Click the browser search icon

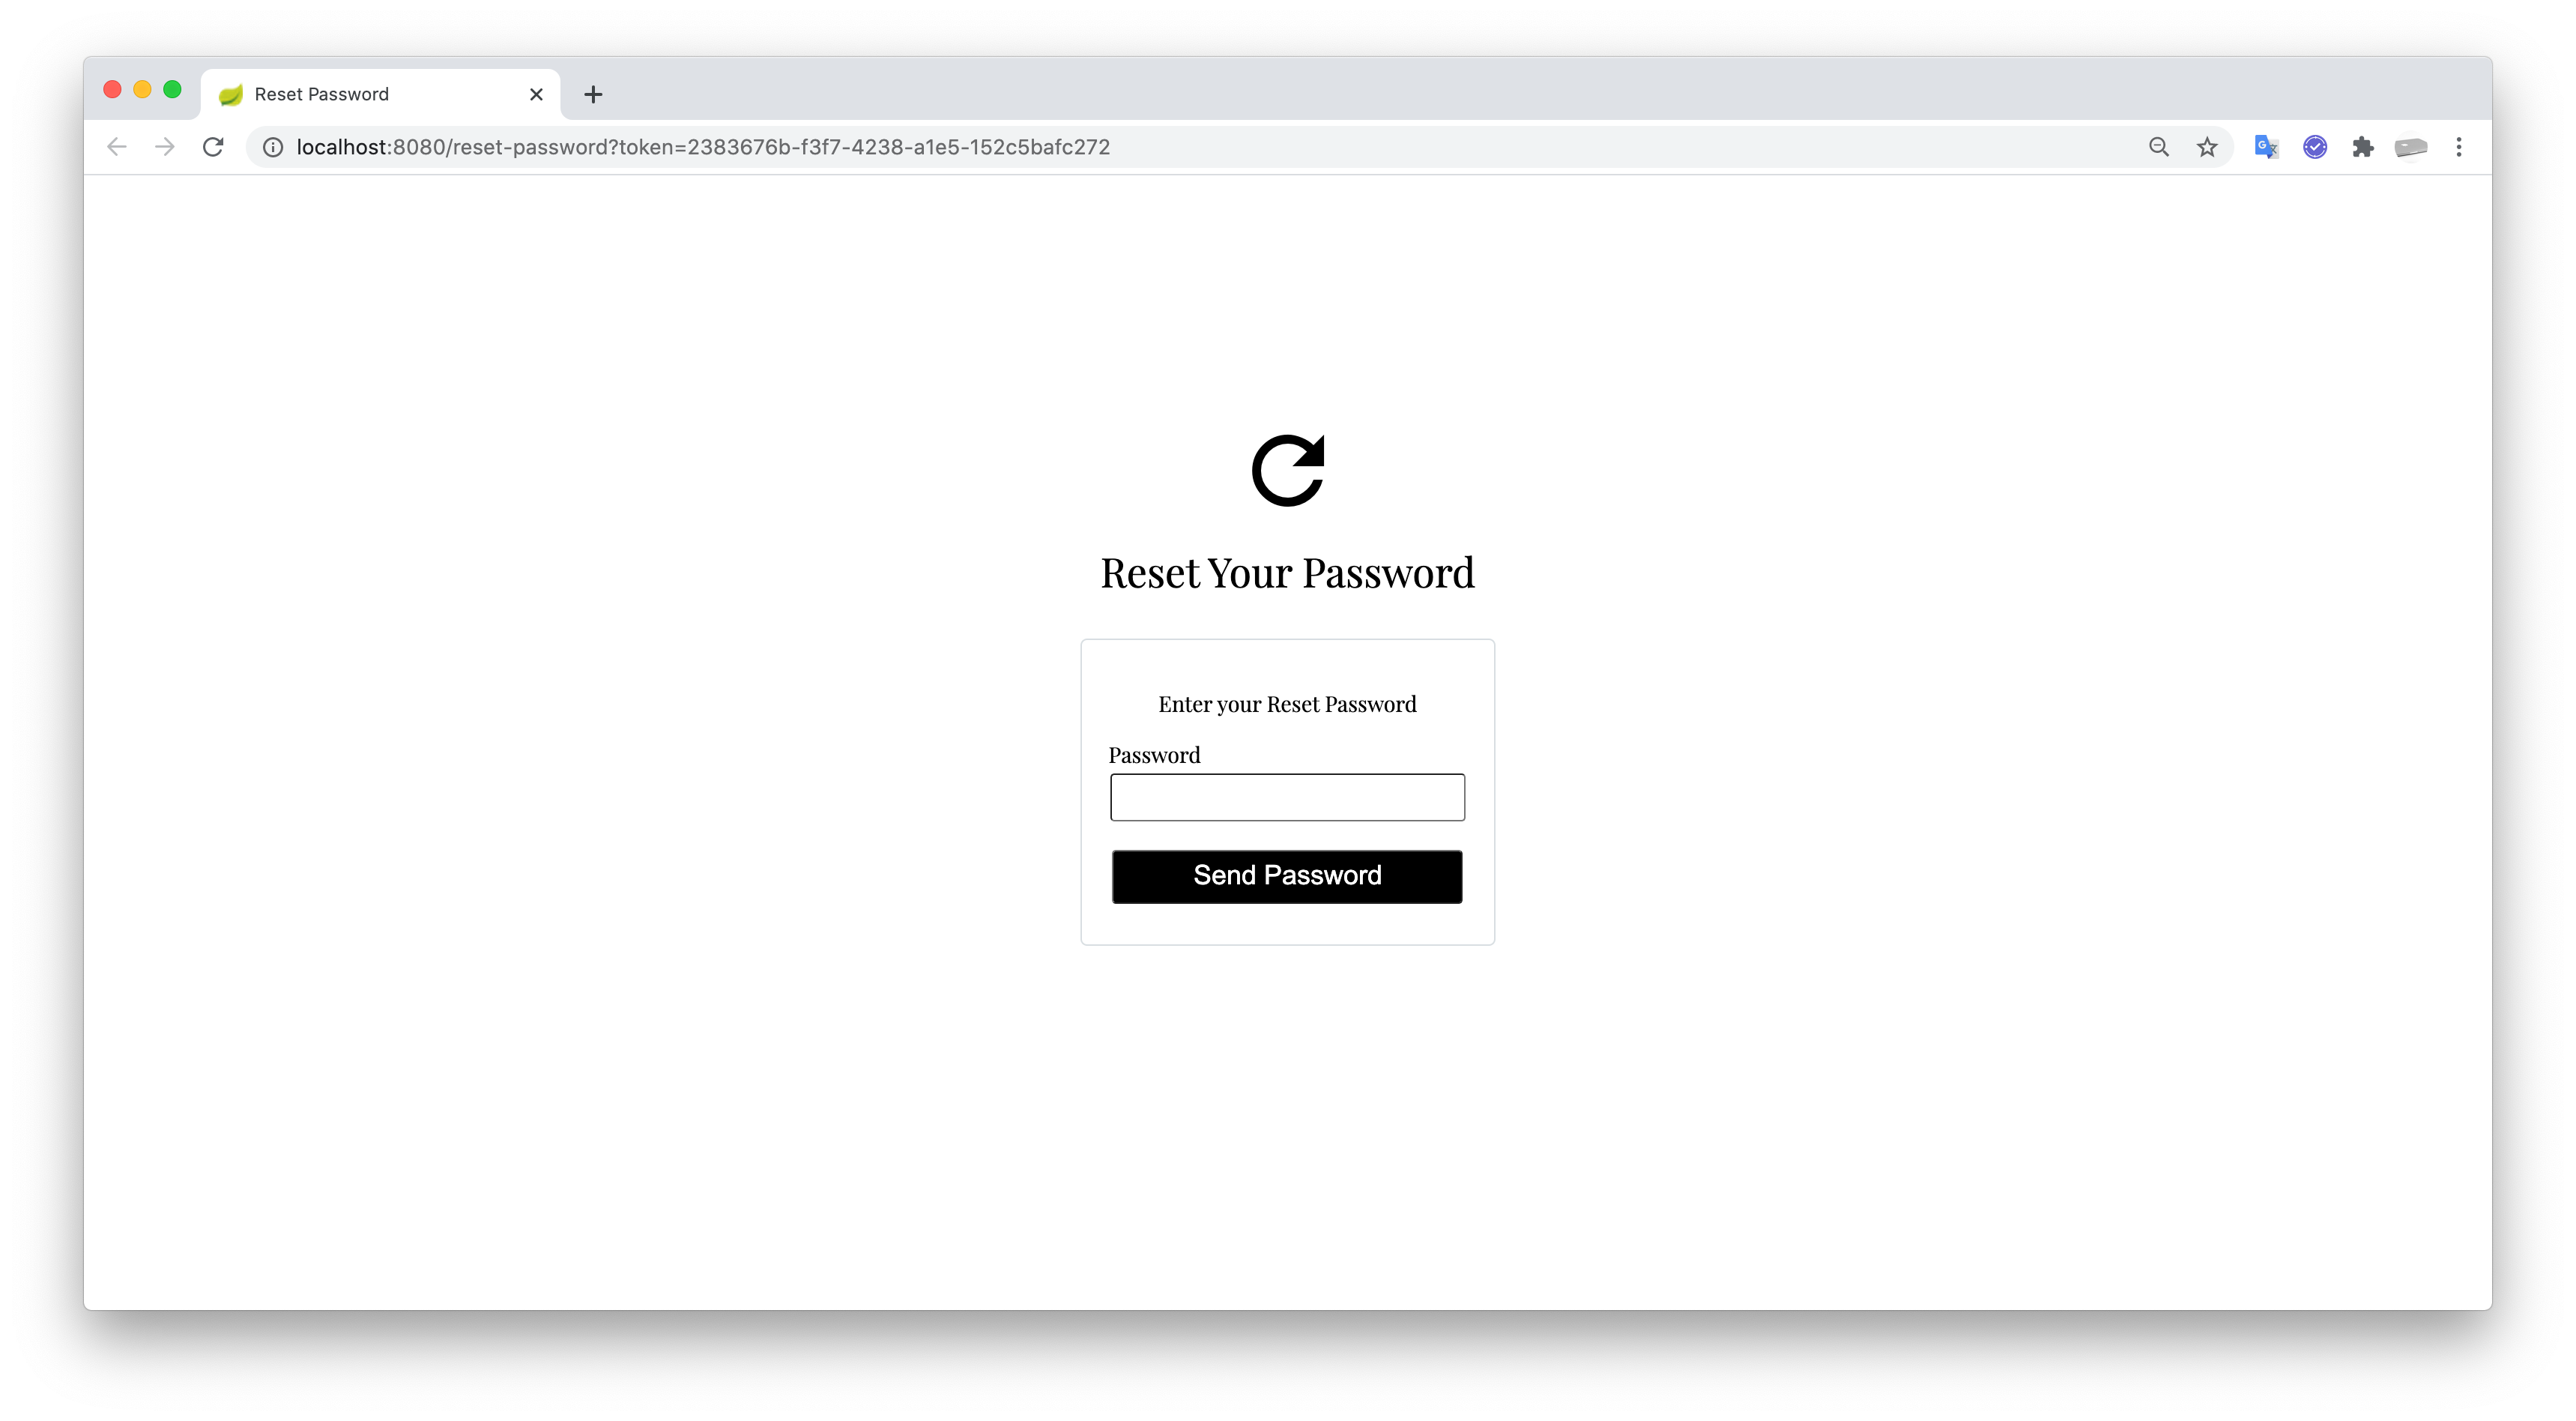tap(2156, 147)
